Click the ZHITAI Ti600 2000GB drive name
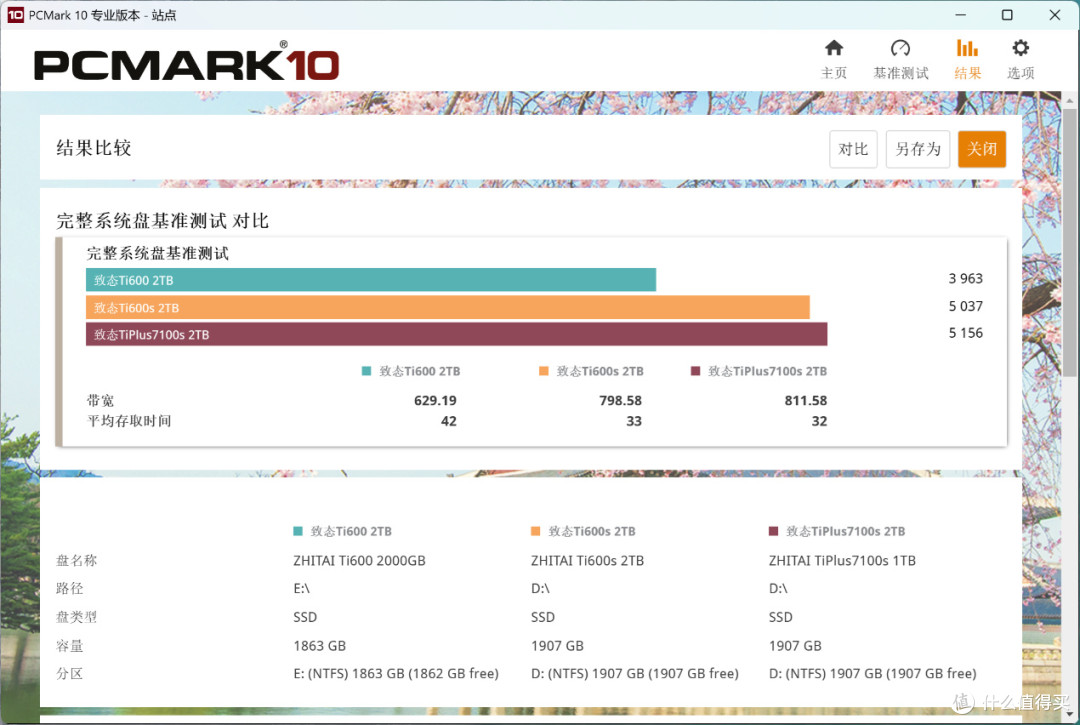The image size is (1080, 725). pyautogui.click(x=360, y=560)
